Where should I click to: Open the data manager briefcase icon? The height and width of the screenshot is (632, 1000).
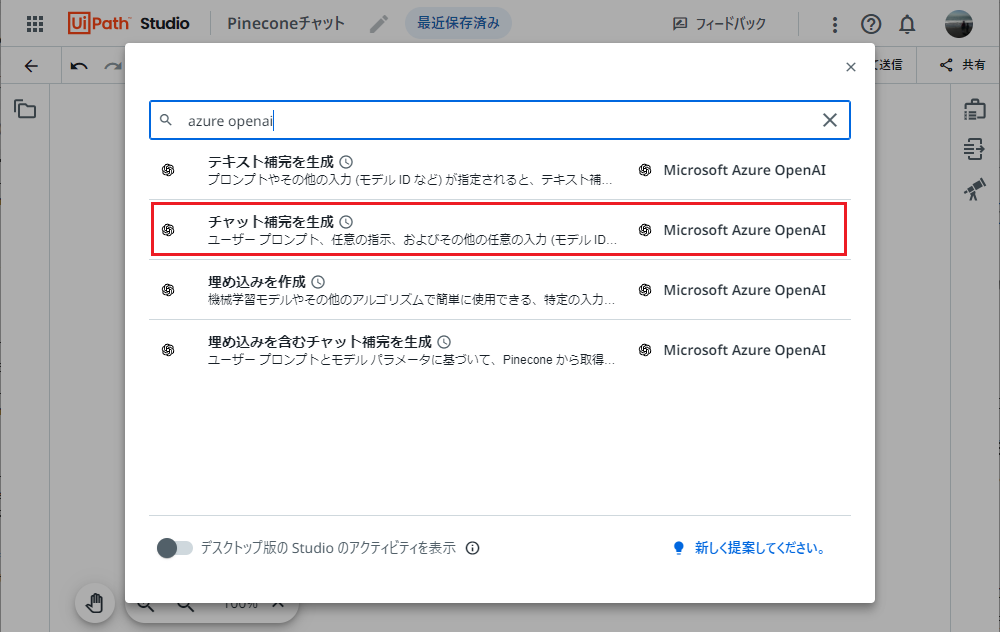tap(974, 109)
